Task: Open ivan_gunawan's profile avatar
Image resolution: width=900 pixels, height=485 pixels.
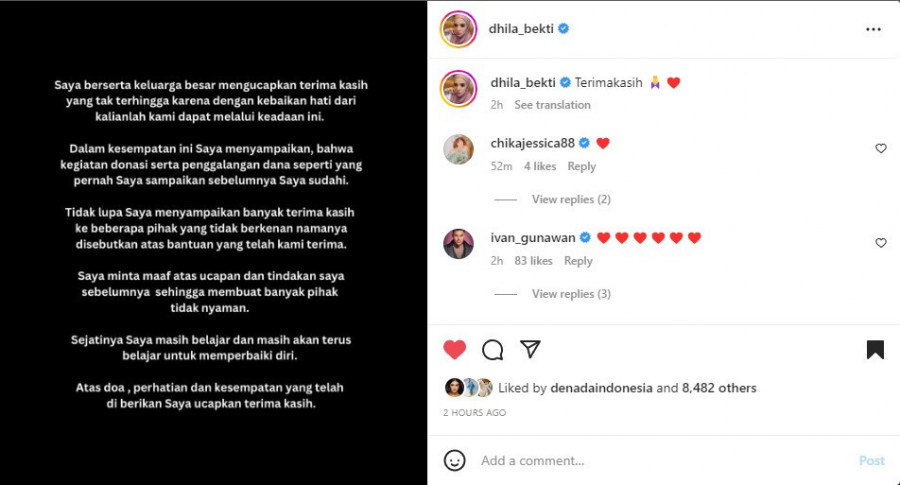Action: click(x=459, y=244)
